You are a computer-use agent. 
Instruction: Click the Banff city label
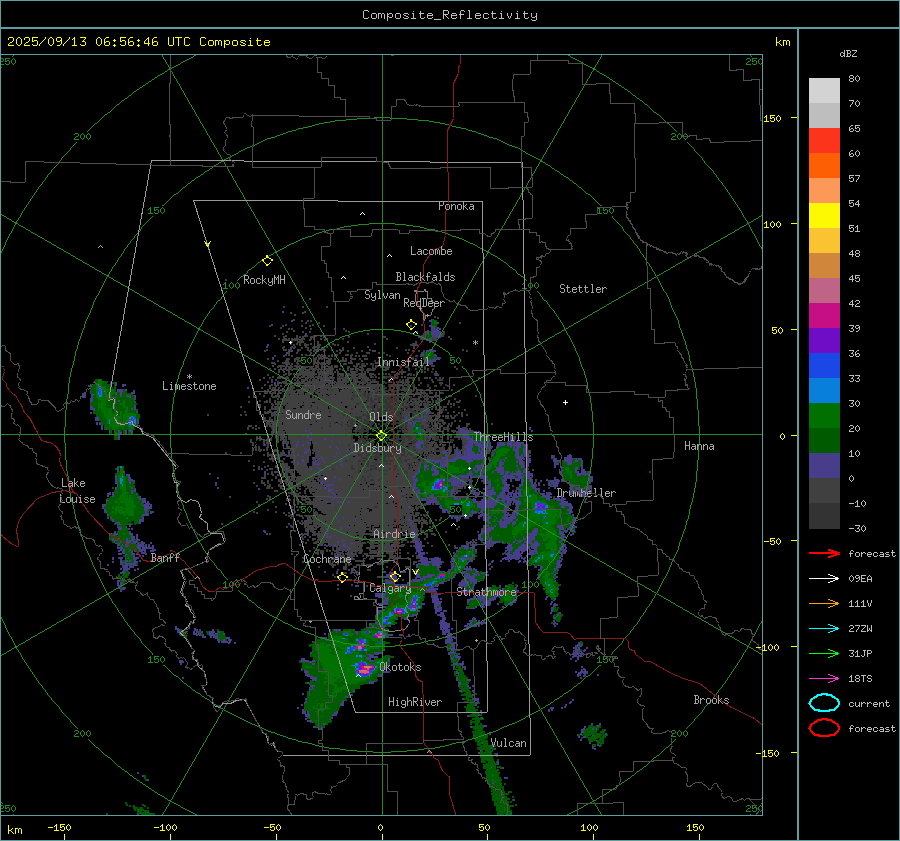point(165,558)
